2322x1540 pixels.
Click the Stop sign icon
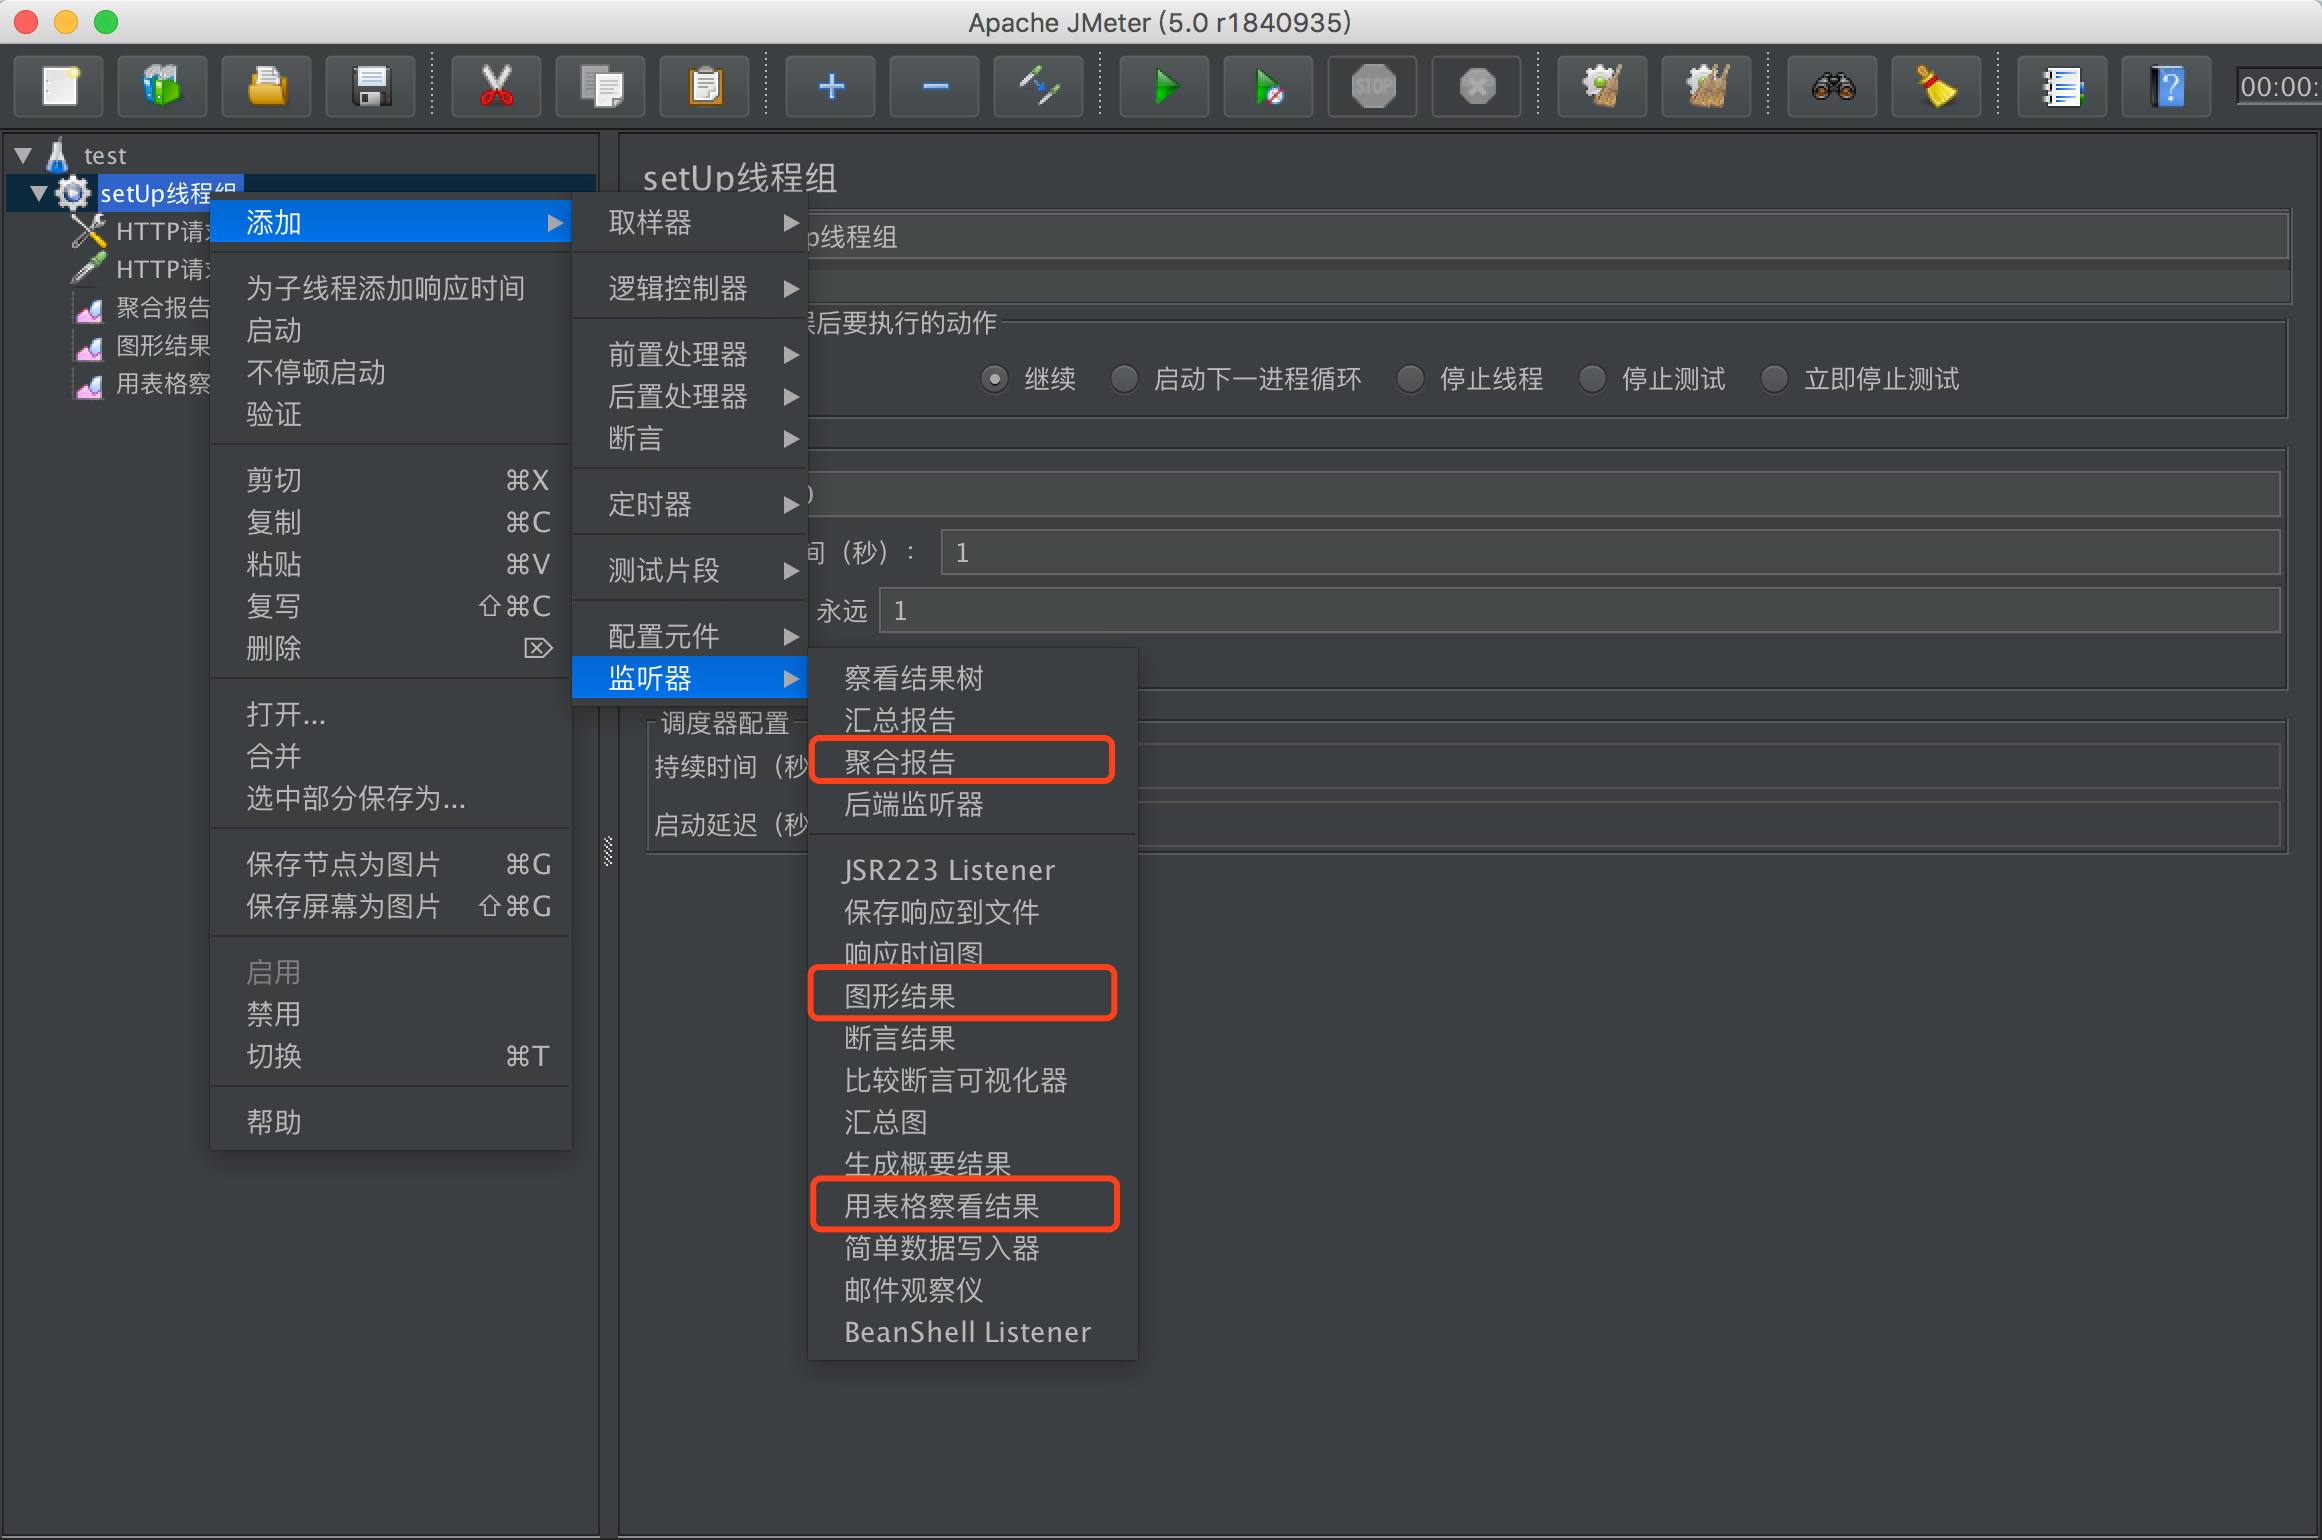pos(1373,86)
